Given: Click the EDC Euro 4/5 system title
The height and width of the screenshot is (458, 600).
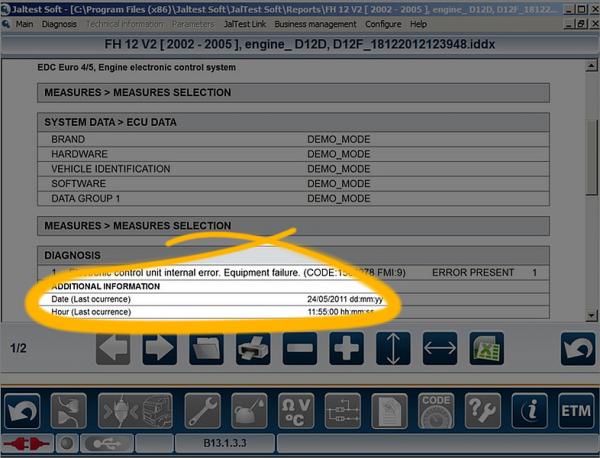Looking at the screenshot, I should coord(137,68).
